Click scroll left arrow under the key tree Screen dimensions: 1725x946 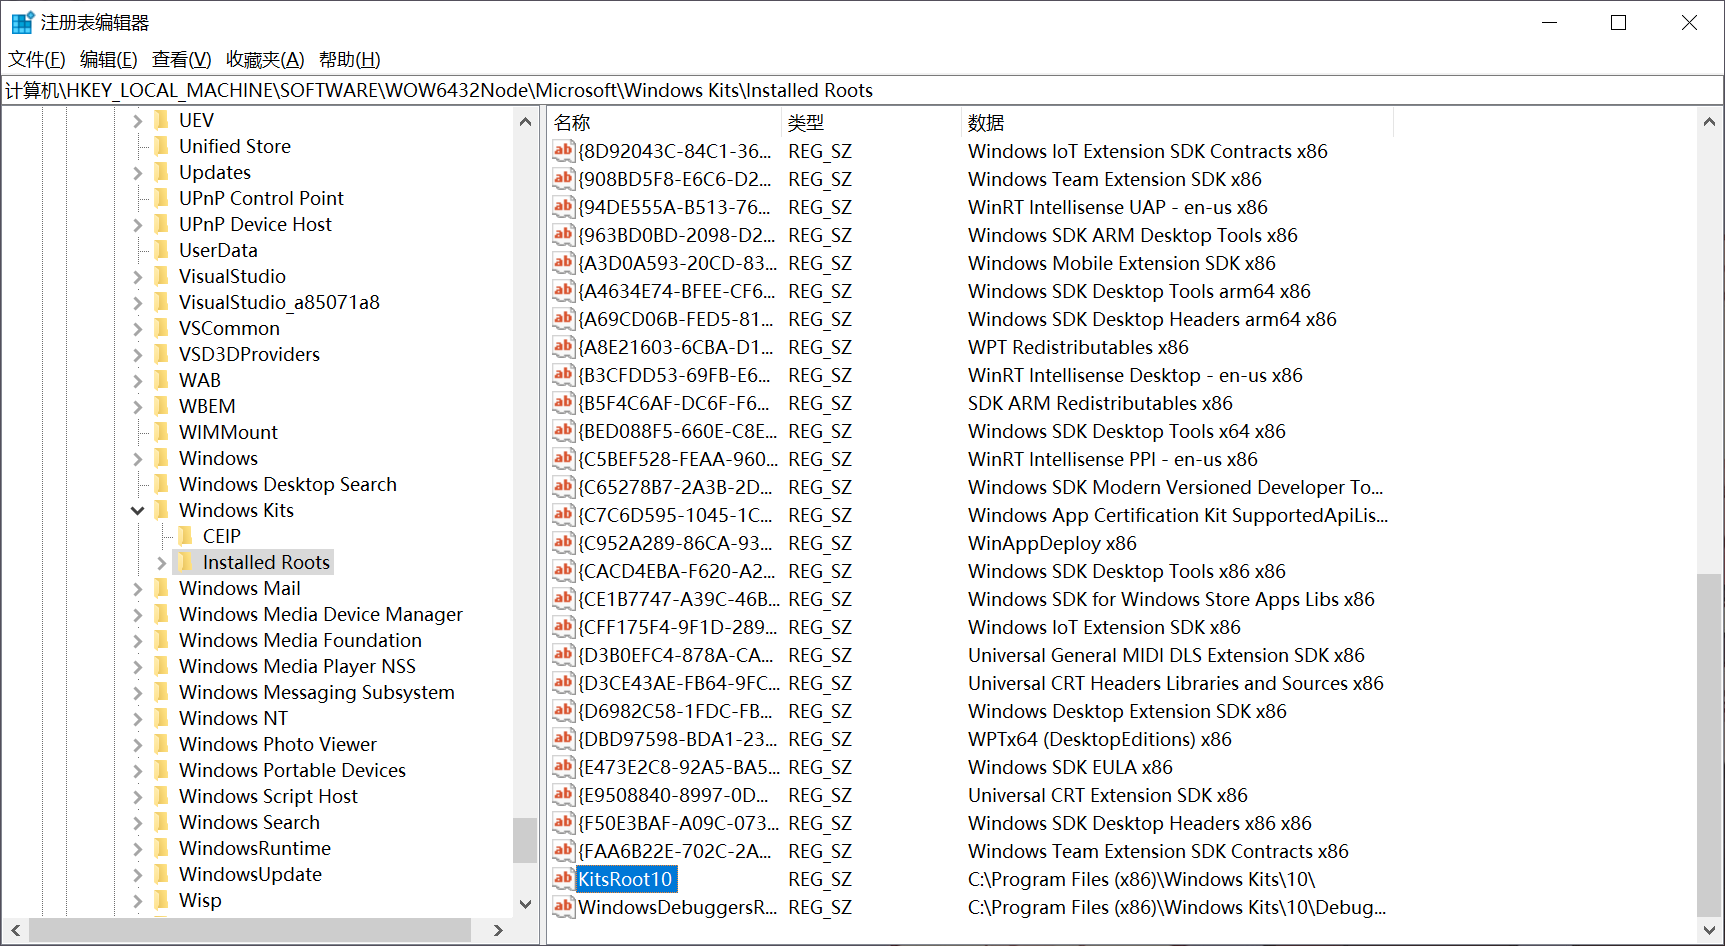pyautogui.click(x=16, y=930)
